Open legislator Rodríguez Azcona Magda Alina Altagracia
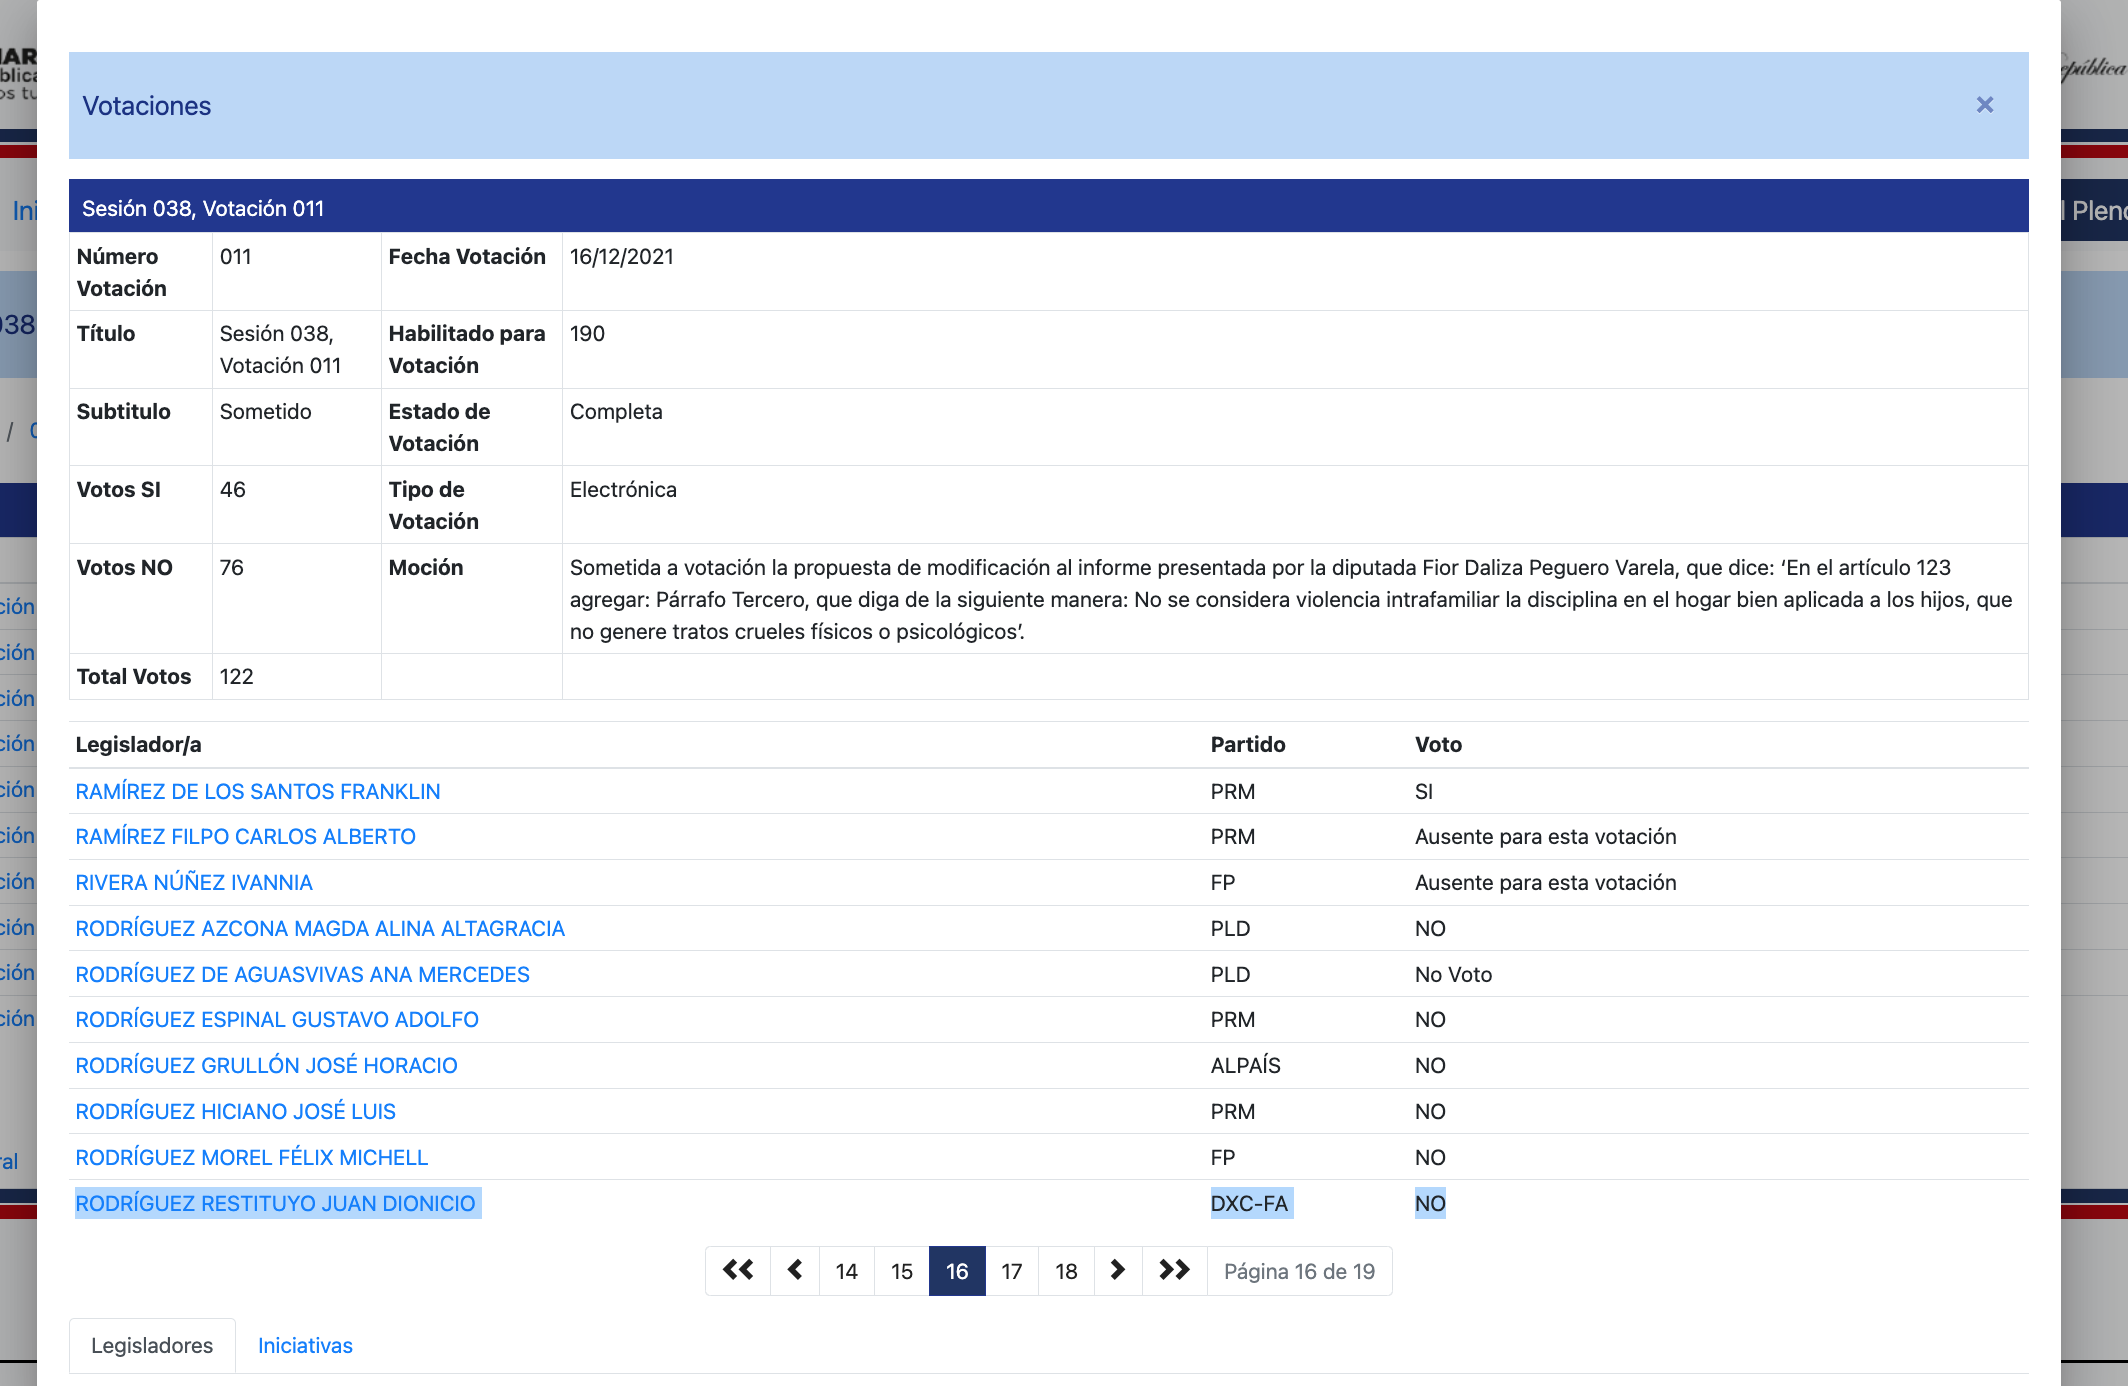Image resolution: width=2128 pixels, height=1386 pixels. click(320, 929)
